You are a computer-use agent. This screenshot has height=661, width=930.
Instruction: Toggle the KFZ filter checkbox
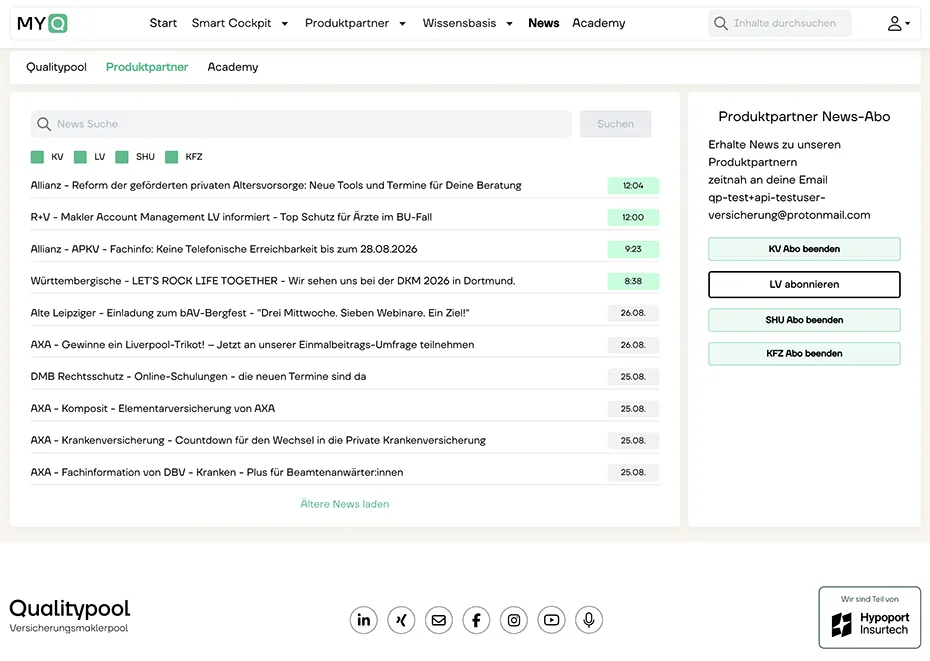(171, 157)
